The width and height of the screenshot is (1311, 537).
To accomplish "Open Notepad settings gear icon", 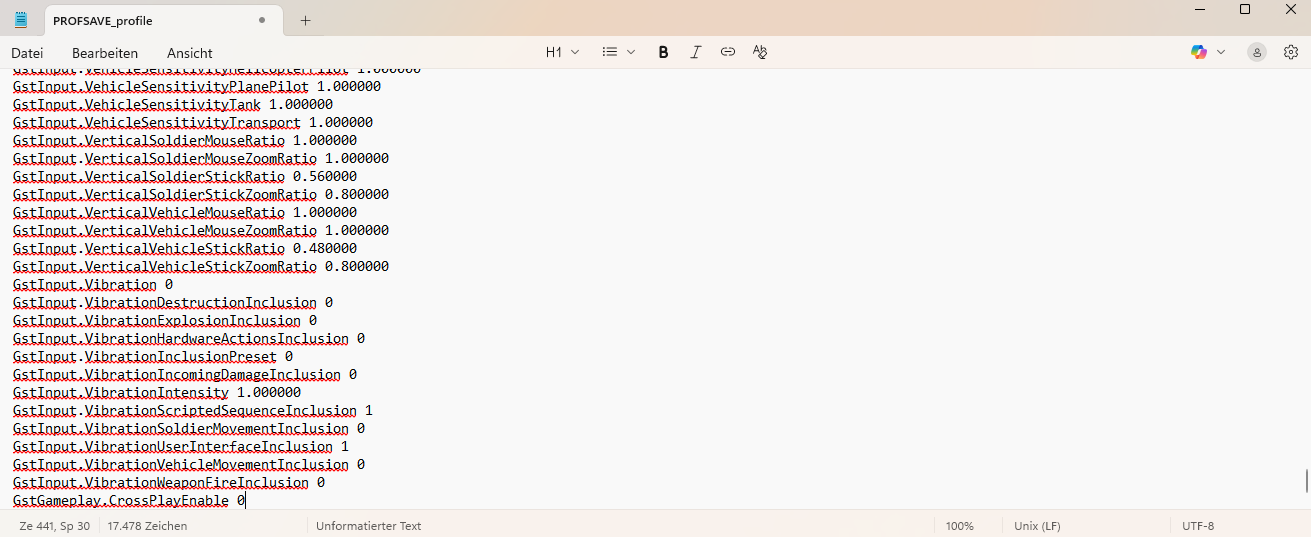I will (1290, 52).
